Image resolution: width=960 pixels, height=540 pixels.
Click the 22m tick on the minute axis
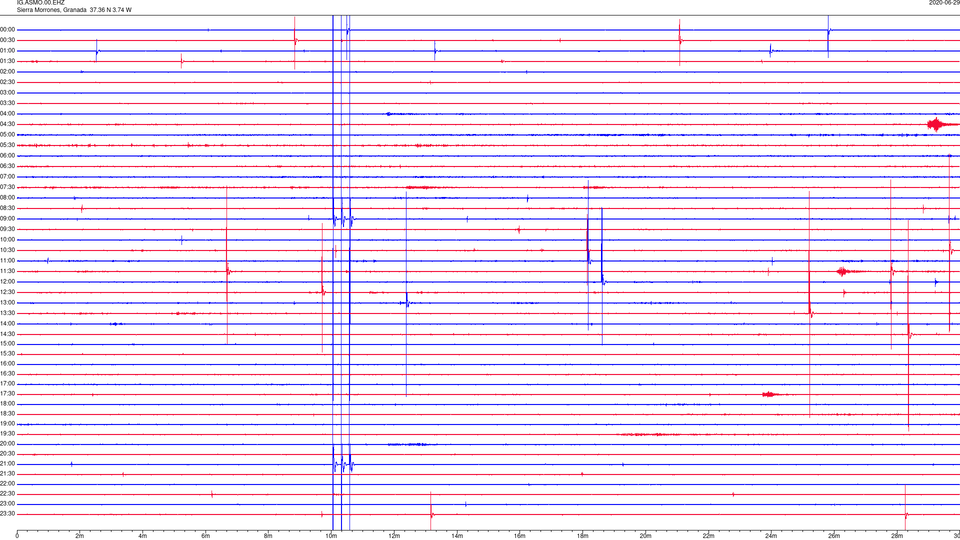708,536
